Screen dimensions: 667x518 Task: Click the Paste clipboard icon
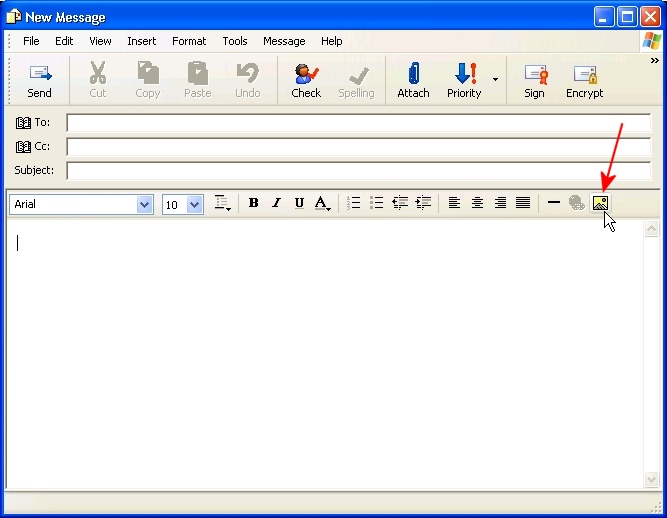(198, 73)
